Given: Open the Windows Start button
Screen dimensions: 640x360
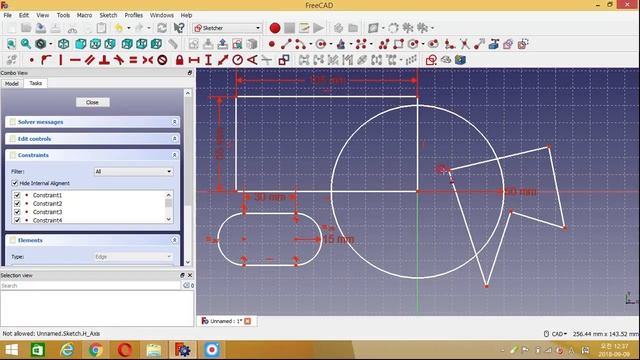Looking at the screenshot, I should (x=11, y=350).
